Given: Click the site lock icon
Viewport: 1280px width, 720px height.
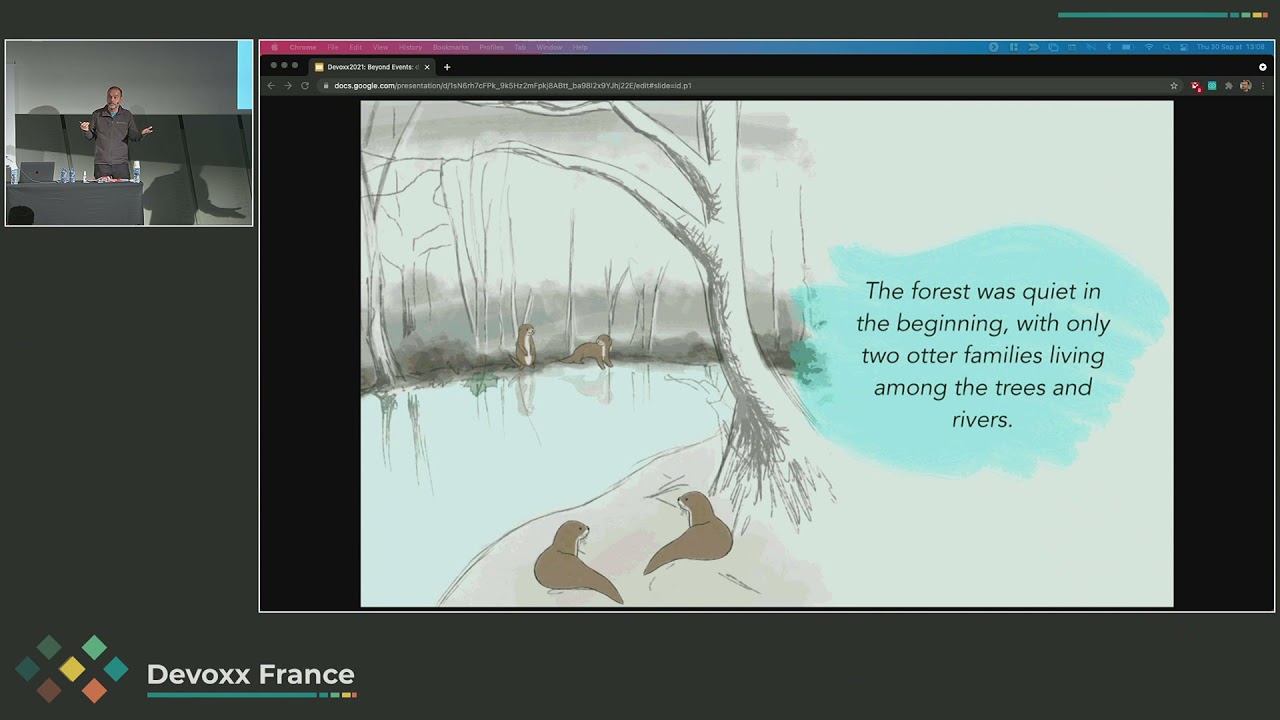Looking at the screenshot, I should (325, 86).
